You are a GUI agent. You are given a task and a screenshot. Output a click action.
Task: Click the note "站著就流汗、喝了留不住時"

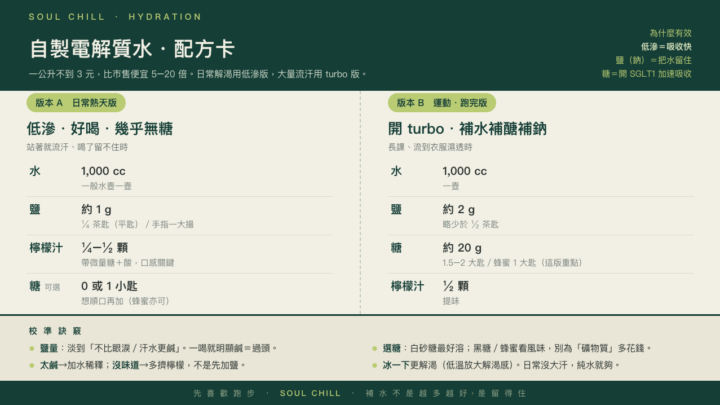[x=77, y=147]
